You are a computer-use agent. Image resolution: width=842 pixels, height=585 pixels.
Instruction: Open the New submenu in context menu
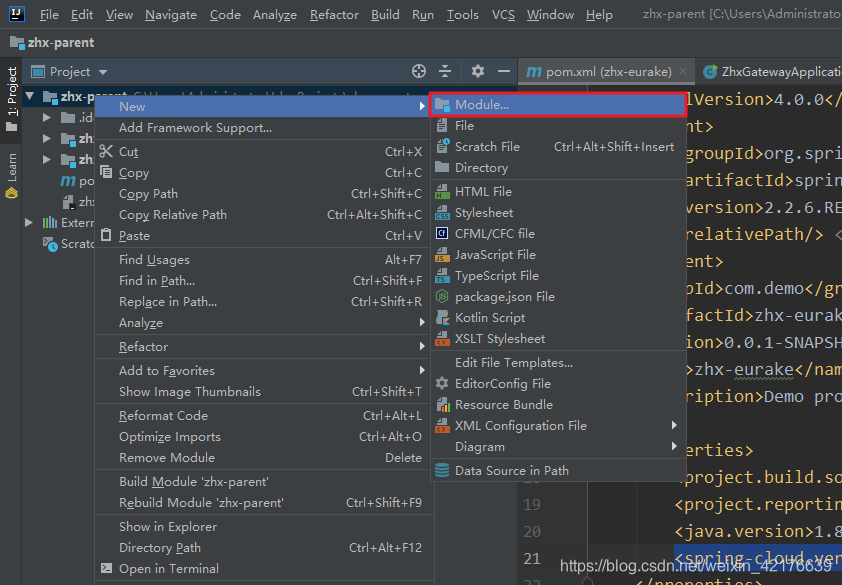[x=263, y=106]
